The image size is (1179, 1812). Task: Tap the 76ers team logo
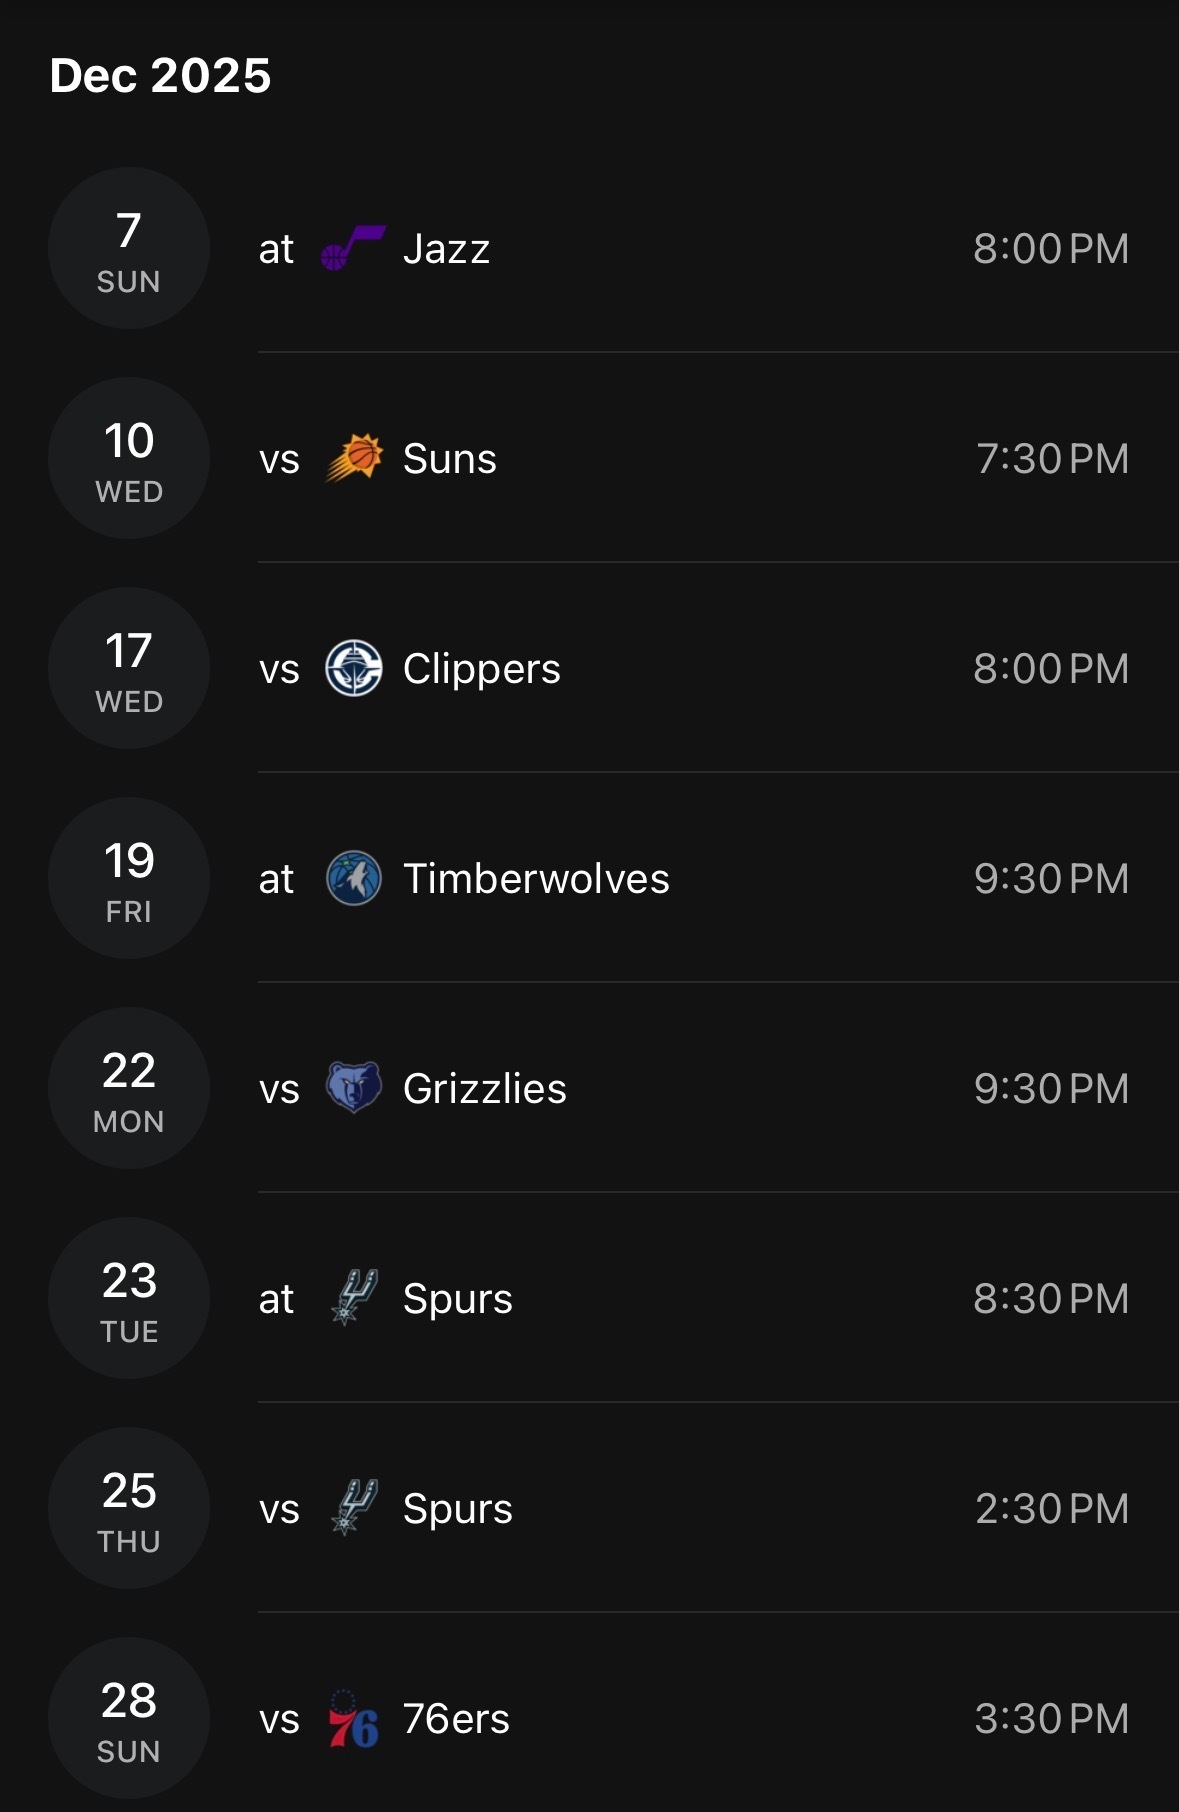[353, 1718]
